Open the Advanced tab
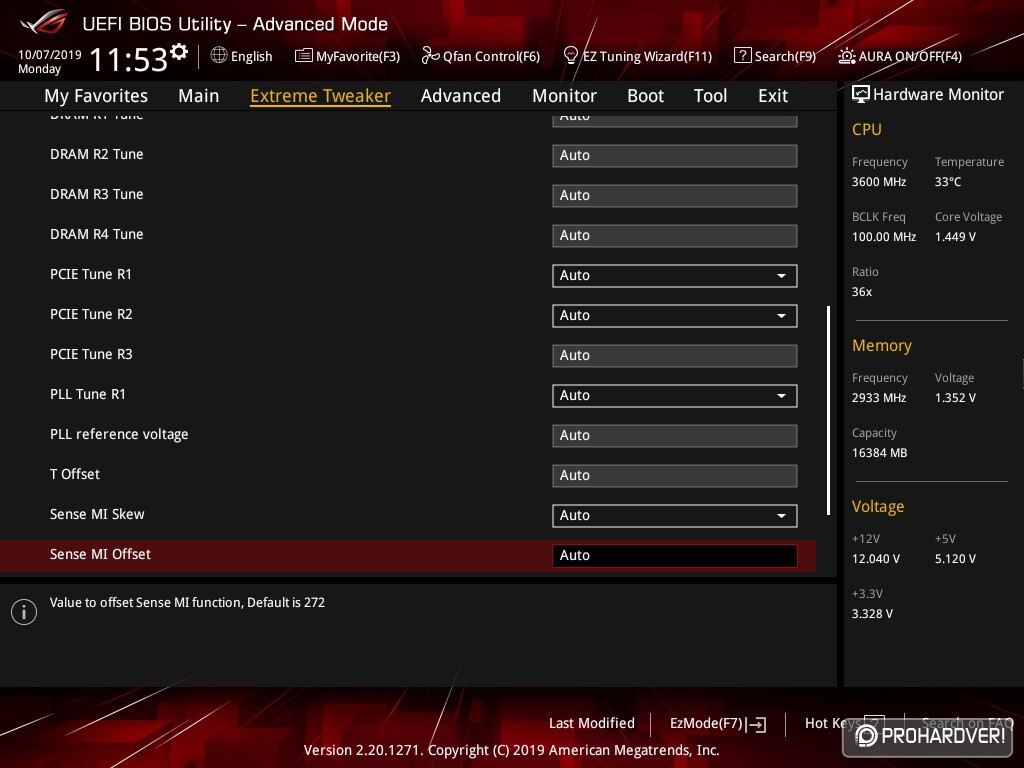Viewport: 1024px width, 768px height. [x=461, y=96]
